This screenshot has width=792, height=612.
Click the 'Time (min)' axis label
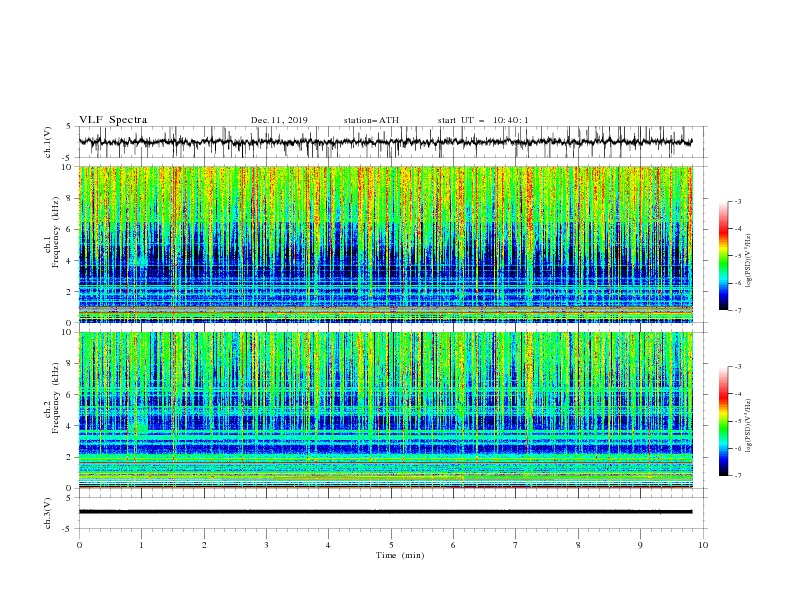[x=400, y=555]
